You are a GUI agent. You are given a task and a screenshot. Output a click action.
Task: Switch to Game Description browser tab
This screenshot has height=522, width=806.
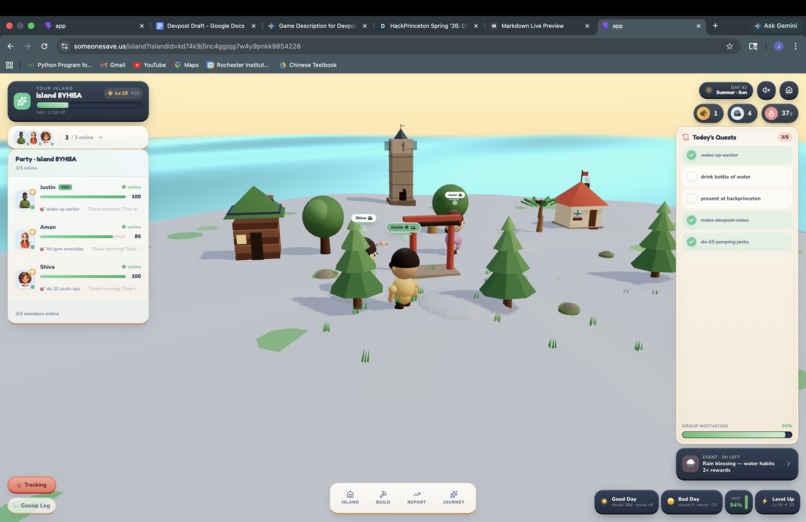click(317, 26)
